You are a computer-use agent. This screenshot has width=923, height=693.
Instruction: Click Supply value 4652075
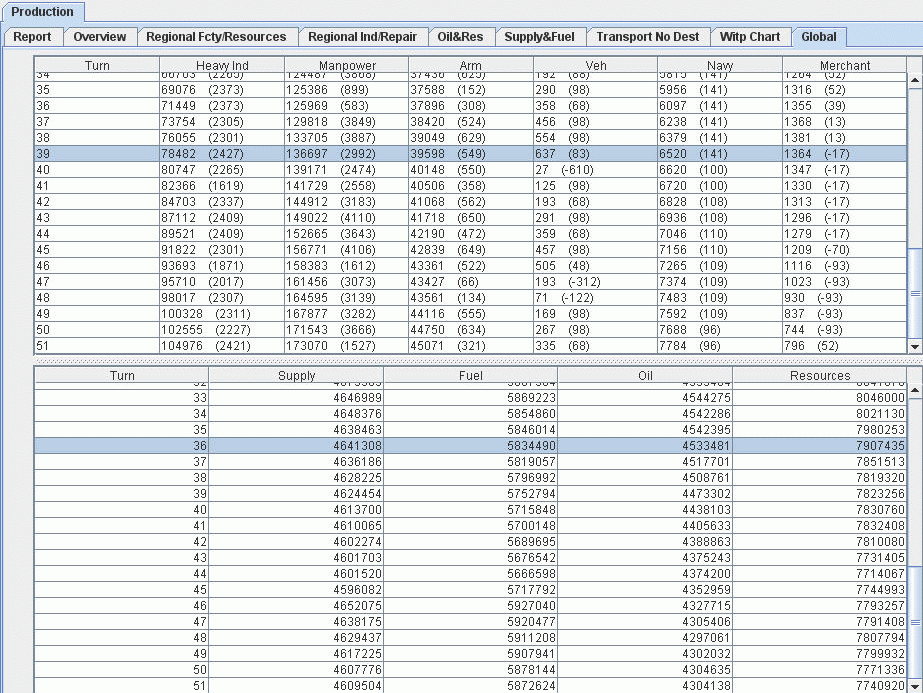(296, 605)
